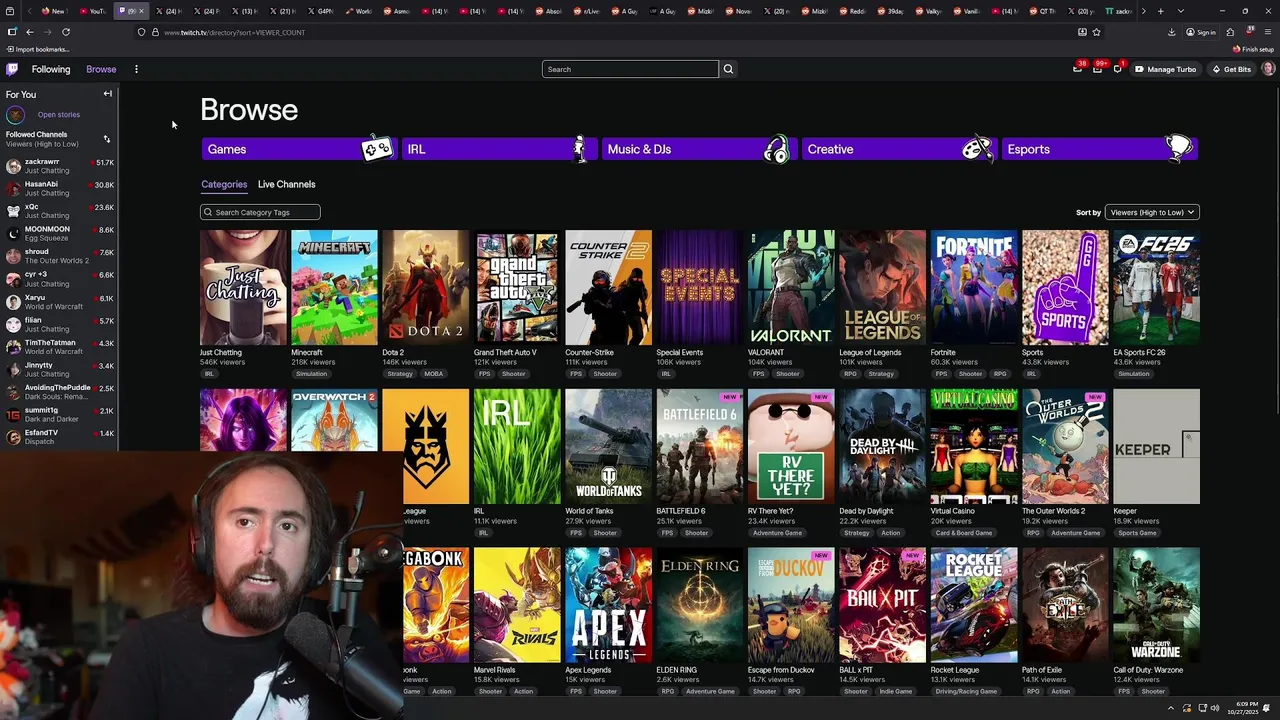
Task: Click the TimTheTatman channel name in the sidebar
Action: pyautogui.click(x=50, y=343)
